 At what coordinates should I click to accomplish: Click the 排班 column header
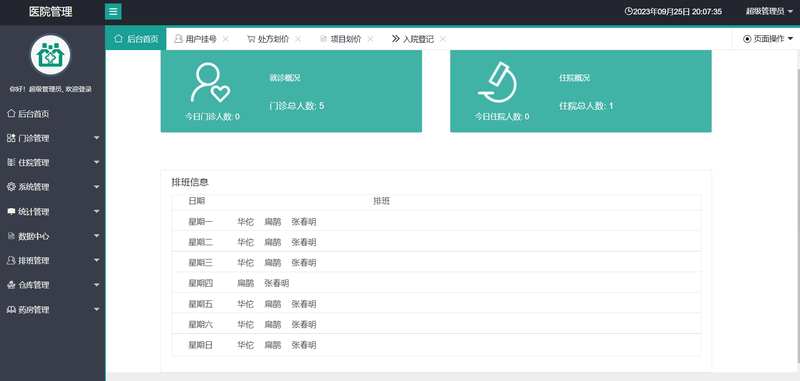point(382,201)
